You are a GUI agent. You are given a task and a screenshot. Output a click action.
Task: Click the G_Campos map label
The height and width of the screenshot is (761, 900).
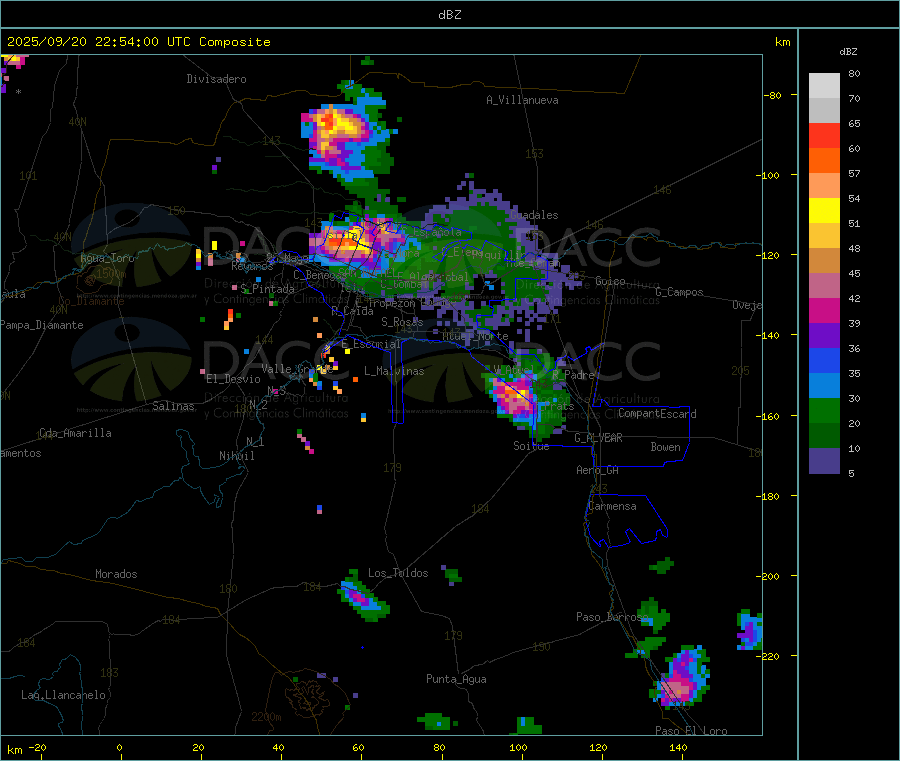click(x=680, y=292)
